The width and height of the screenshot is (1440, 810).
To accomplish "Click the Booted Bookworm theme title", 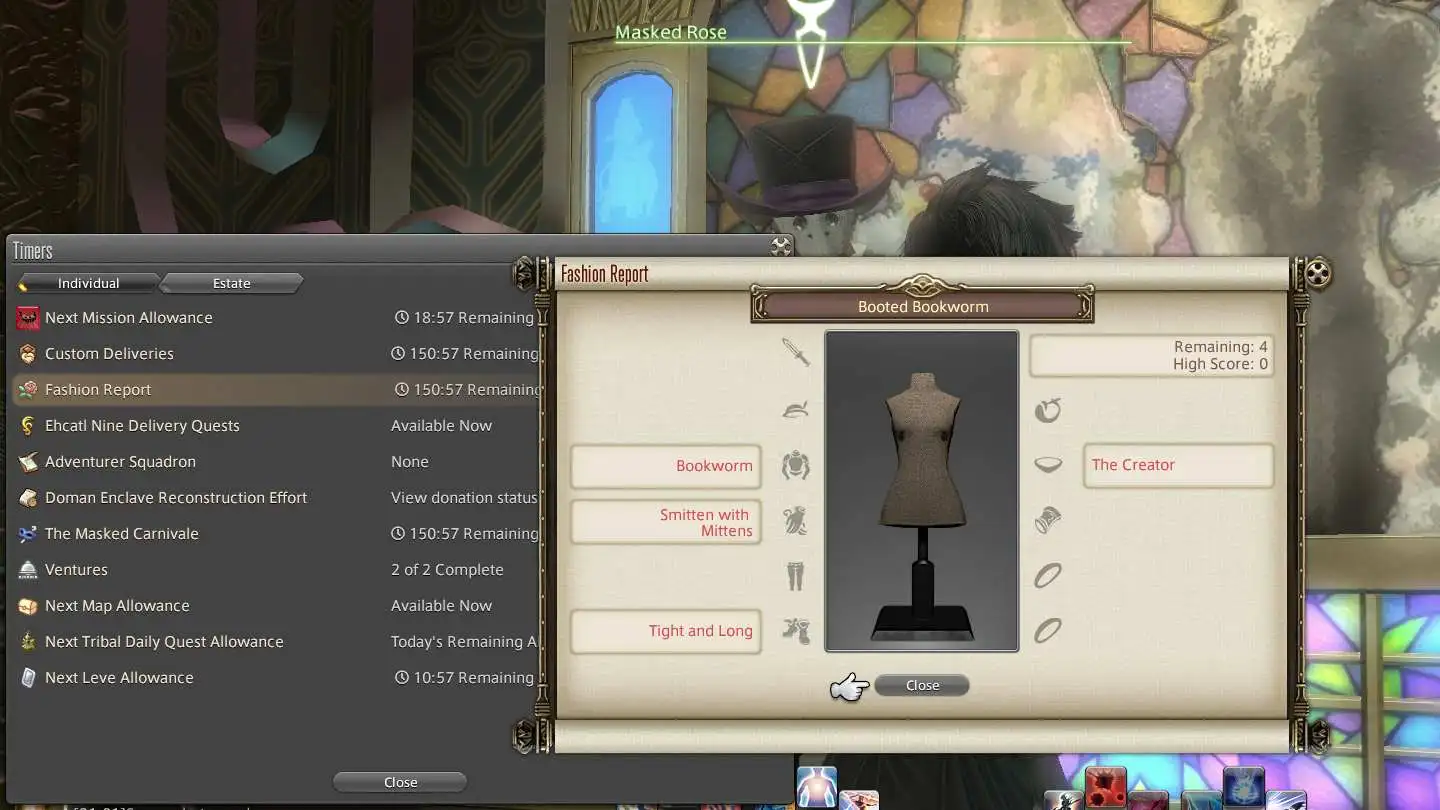I will (923, 307).
